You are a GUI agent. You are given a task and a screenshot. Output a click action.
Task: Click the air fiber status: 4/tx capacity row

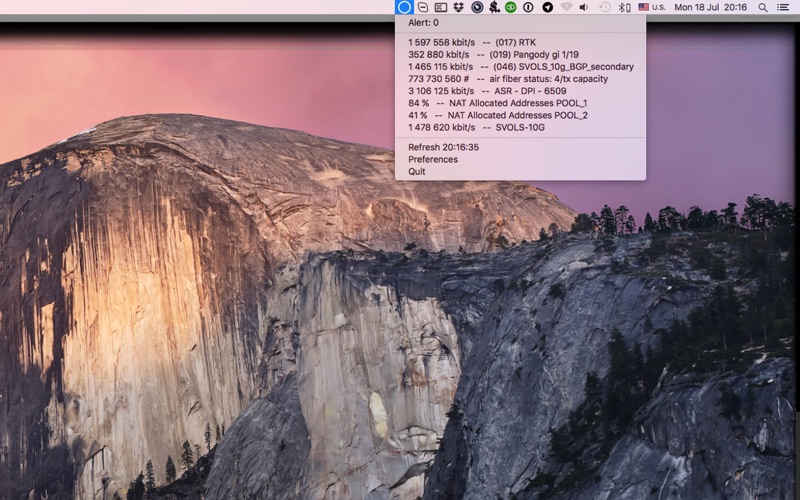(x=520, y=79)
